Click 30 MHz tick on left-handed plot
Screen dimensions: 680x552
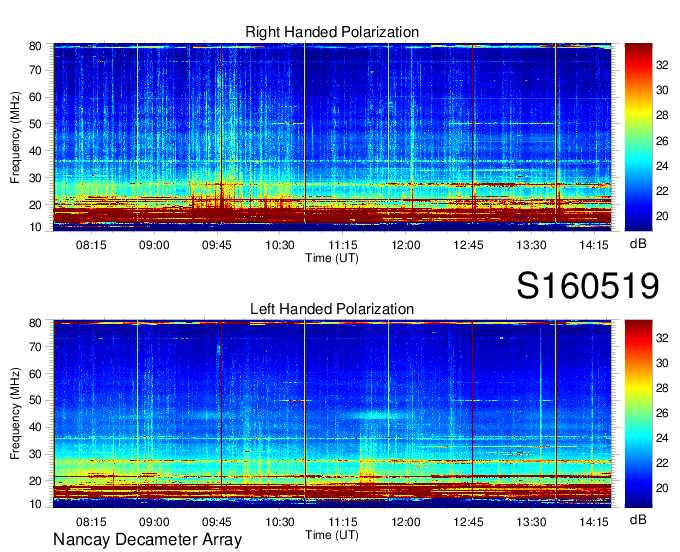35,454
